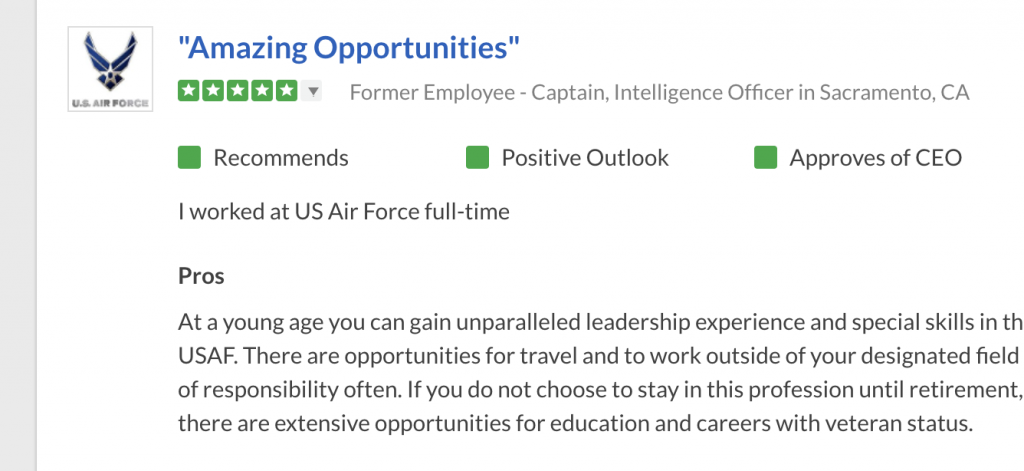This screenshot has height=471, width=1024.
Task: Click the U.S. Air Force logo thumbnail
Action: click(110, 69)
